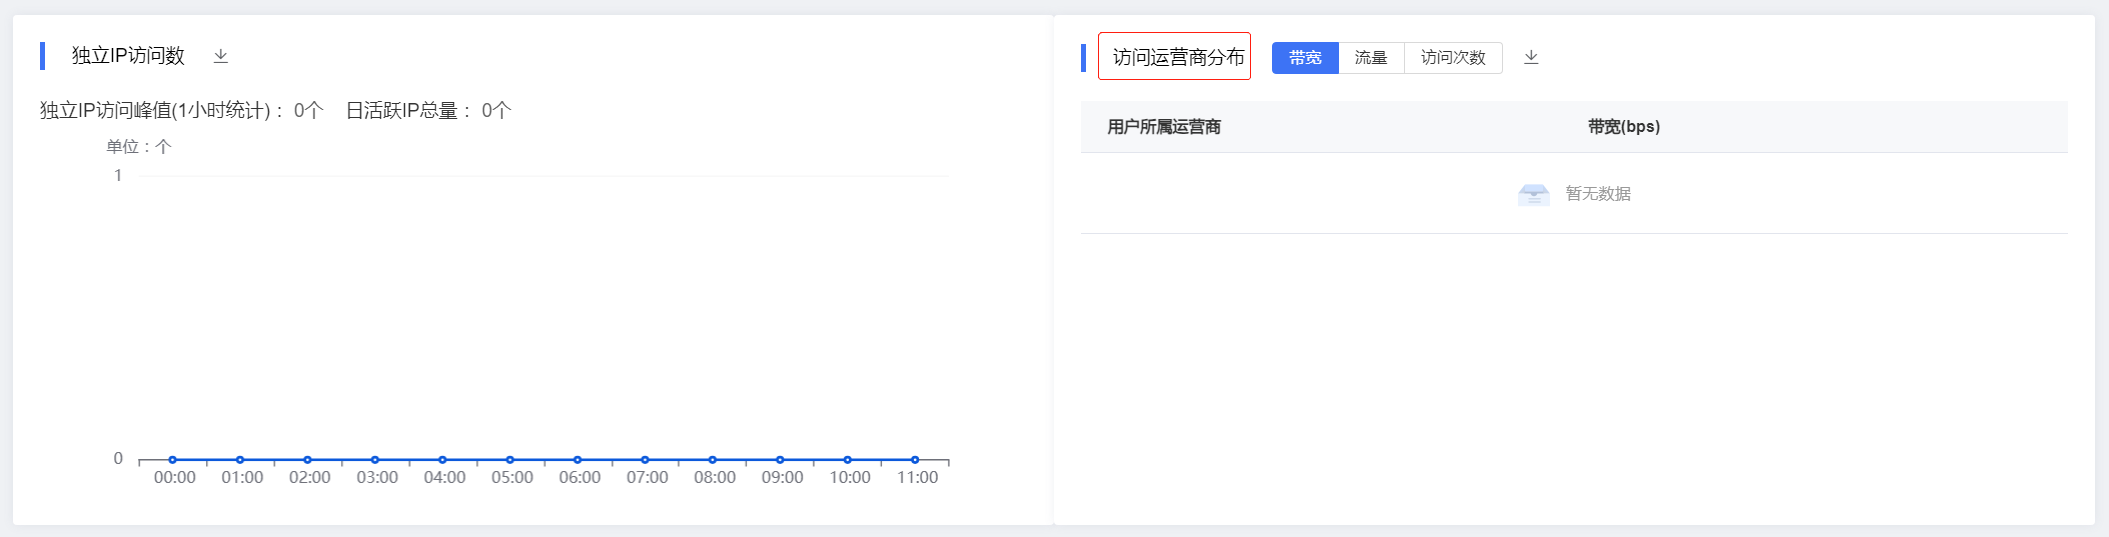Click the 06:00 data point on chart
The height and width of the screenshot is (537, 2109).
tap(578, 460)
